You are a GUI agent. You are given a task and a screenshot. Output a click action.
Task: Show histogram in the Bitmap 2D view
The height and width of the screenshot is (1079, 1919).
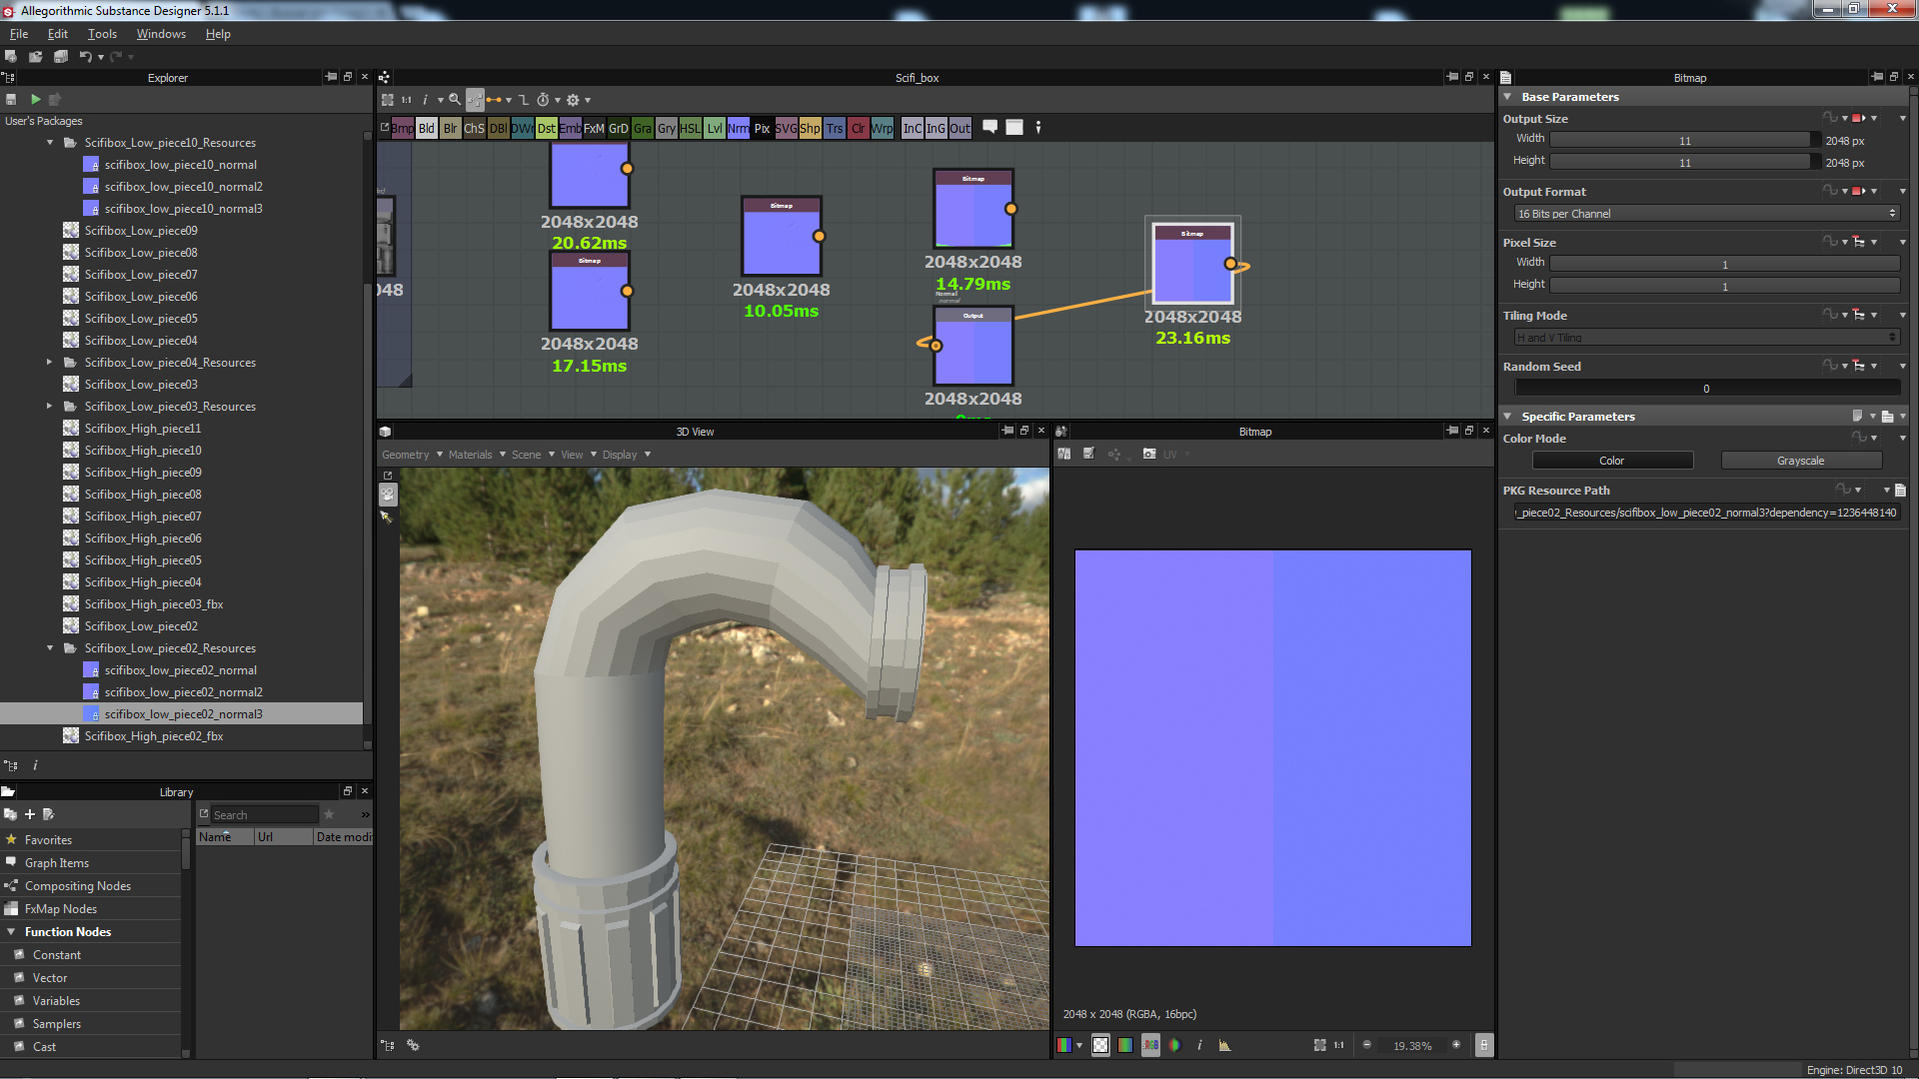(x=1225, y=1045)
